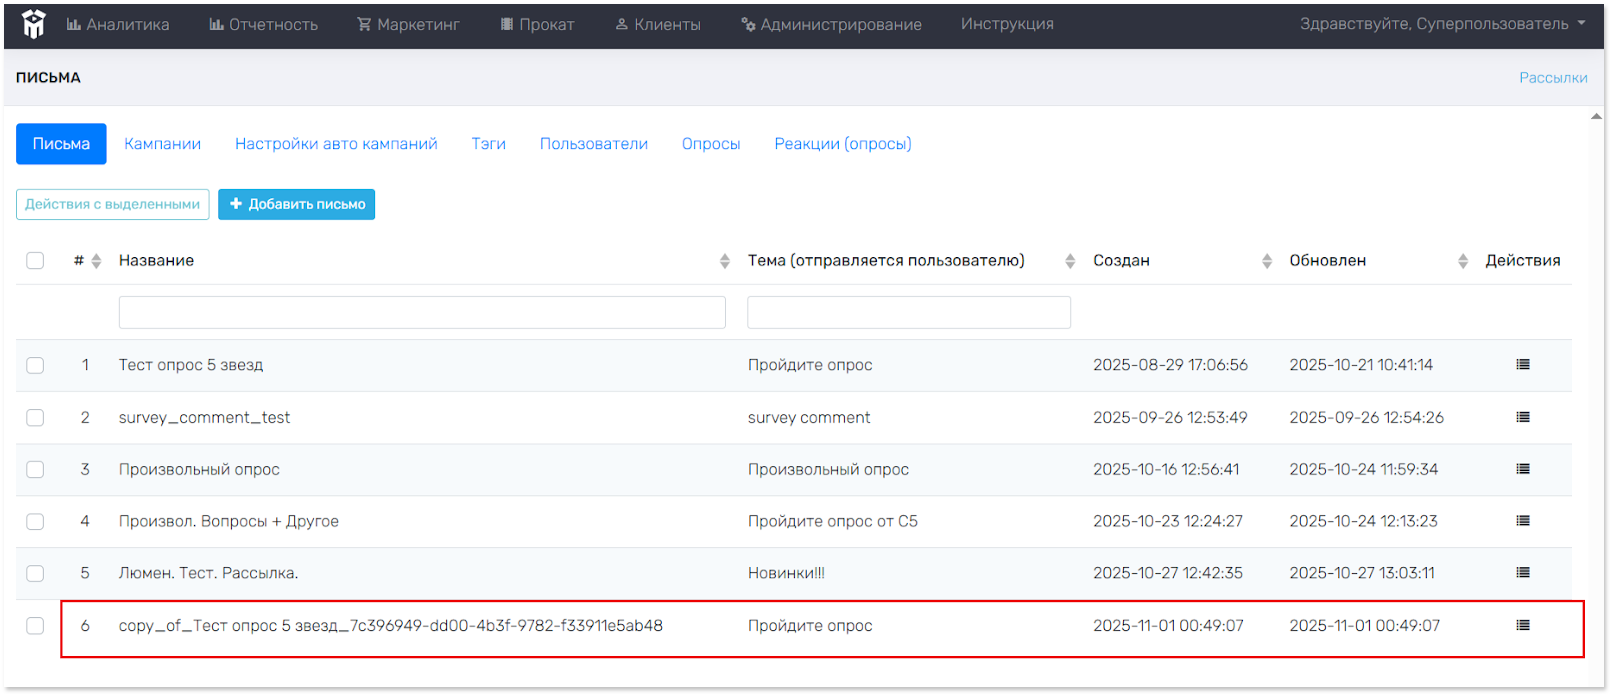Sort table by # column arrows
1610x694 pixels.
click(96, 261)
